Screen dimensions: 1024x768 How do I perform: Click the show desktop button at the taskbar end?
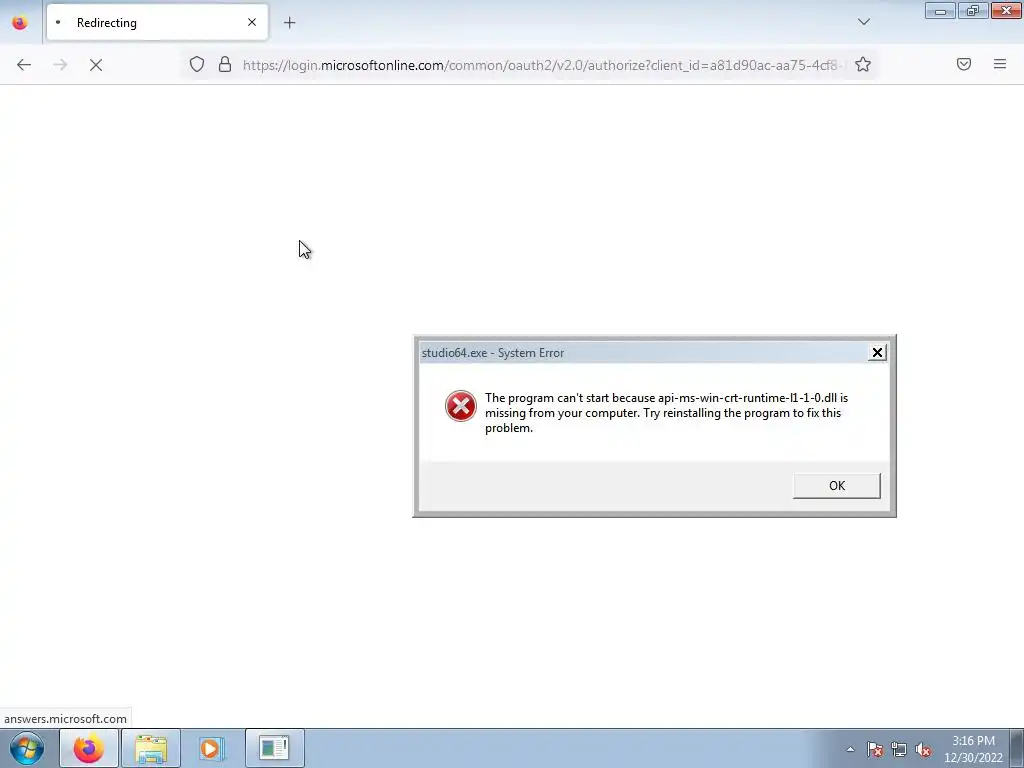pos(1017,749)
